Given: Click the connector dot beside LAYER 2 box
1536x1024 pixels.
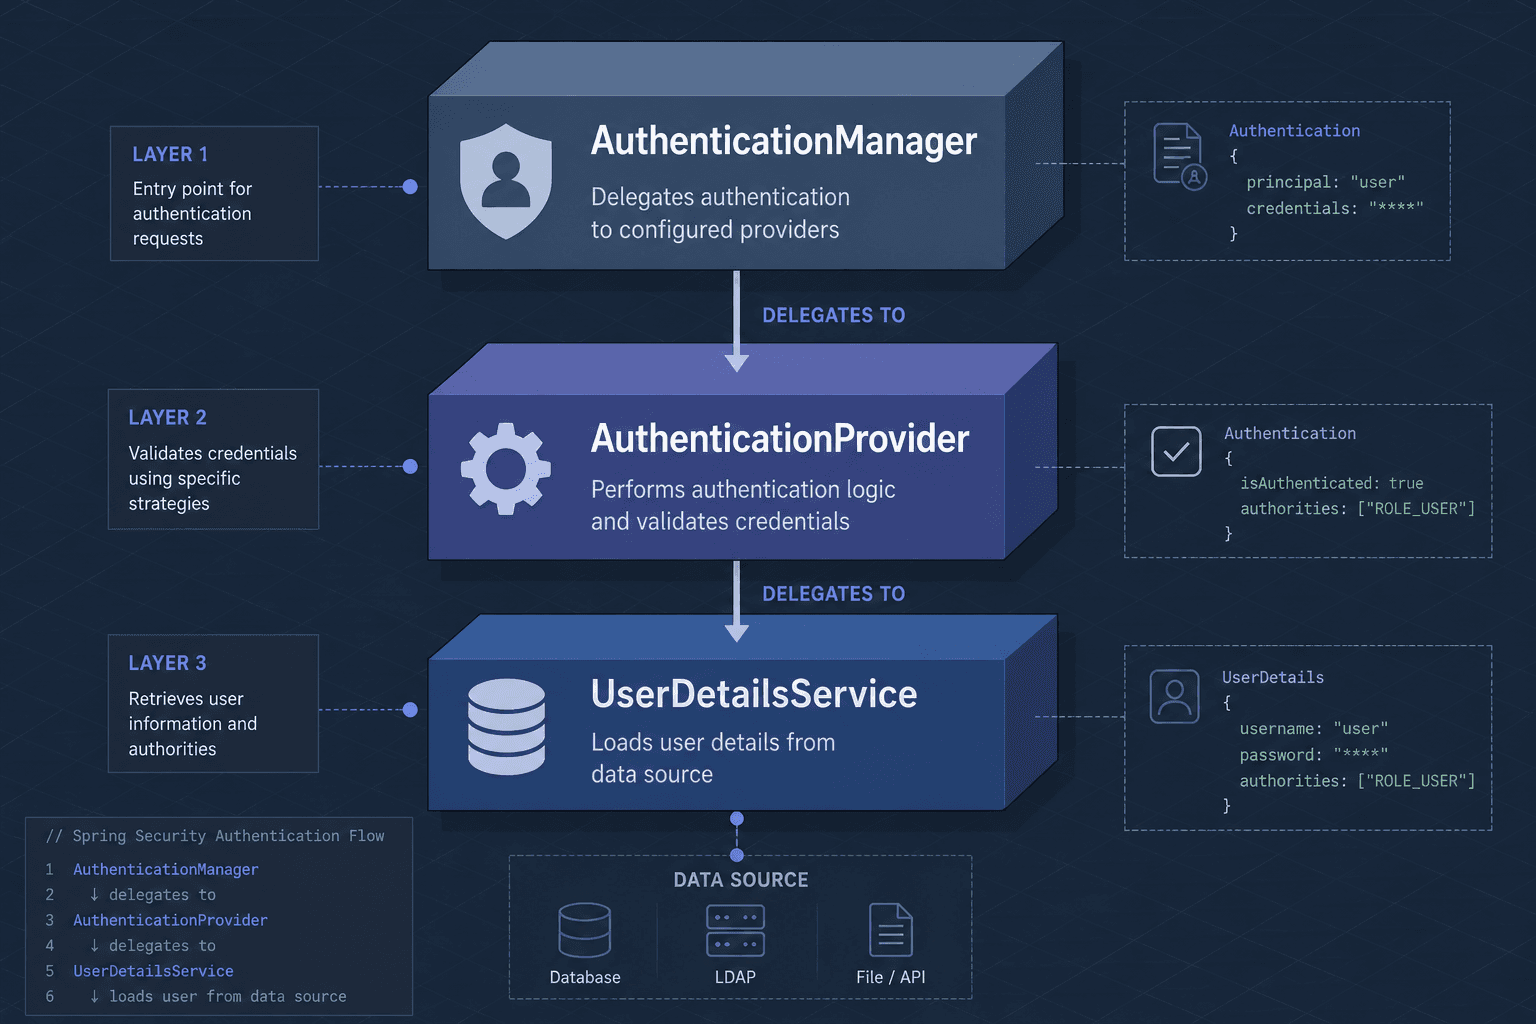Looking at the screenshot, I should pos(410,466).
